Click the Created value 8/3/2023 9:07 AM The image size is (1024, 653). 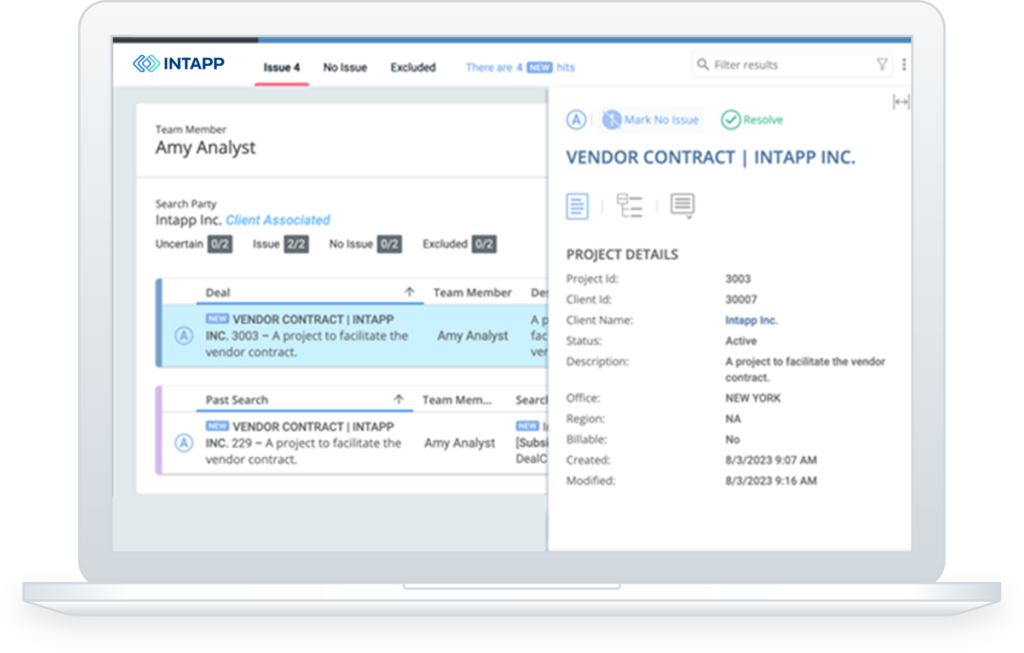pyautogui.click(x=771, y=460)
